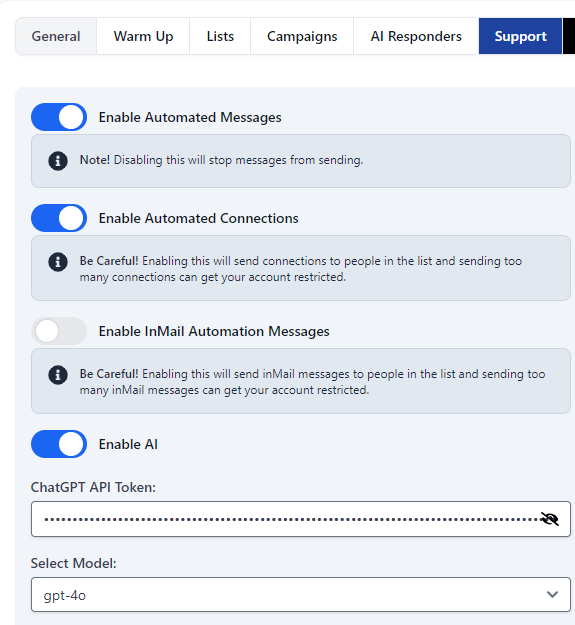The width and height of the screenshot is (575, 625).
Task: Click the Enable InMail Automation Messages label
Action: [x=214, y=331]
